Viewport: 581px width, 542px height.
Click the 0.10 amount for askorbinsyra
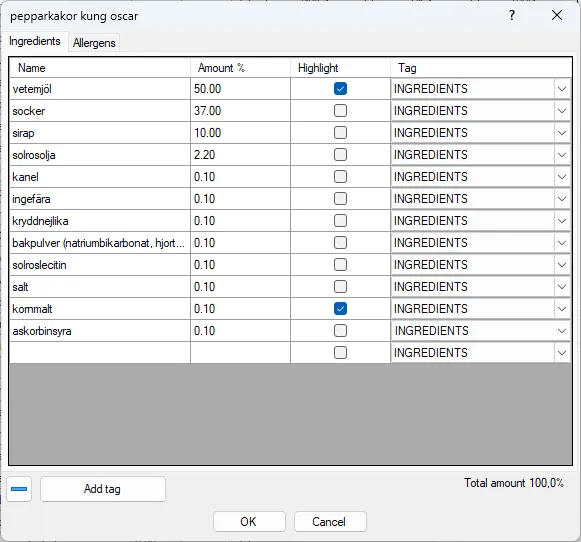pos(240,330)
